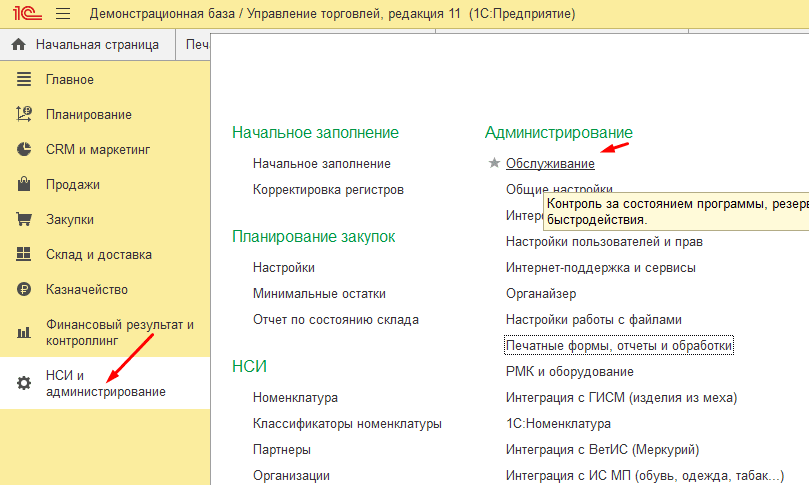The image size is (809, 485).
Task: Open Партнеры link
Action: 282,450
